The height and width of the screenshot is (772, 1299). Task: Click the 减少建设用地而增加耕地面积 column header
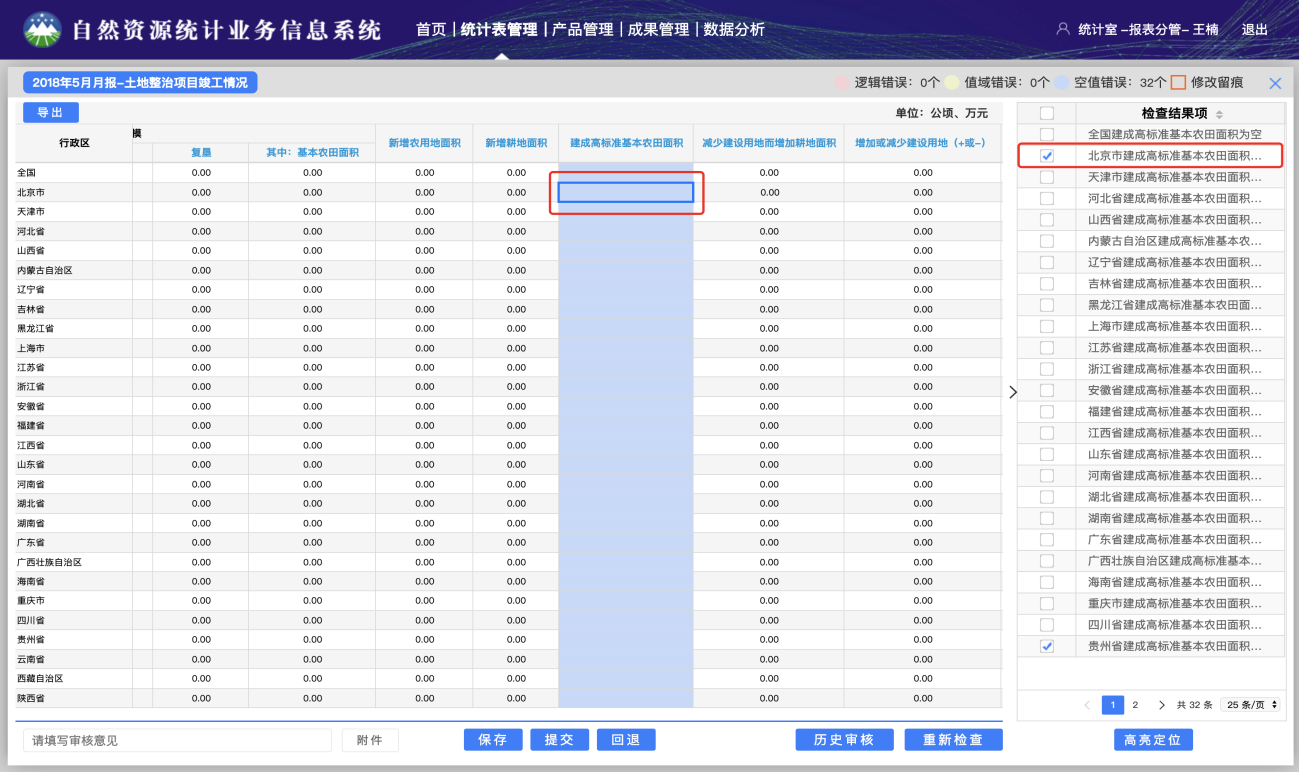pyautogui.click(x=769, y=143)
